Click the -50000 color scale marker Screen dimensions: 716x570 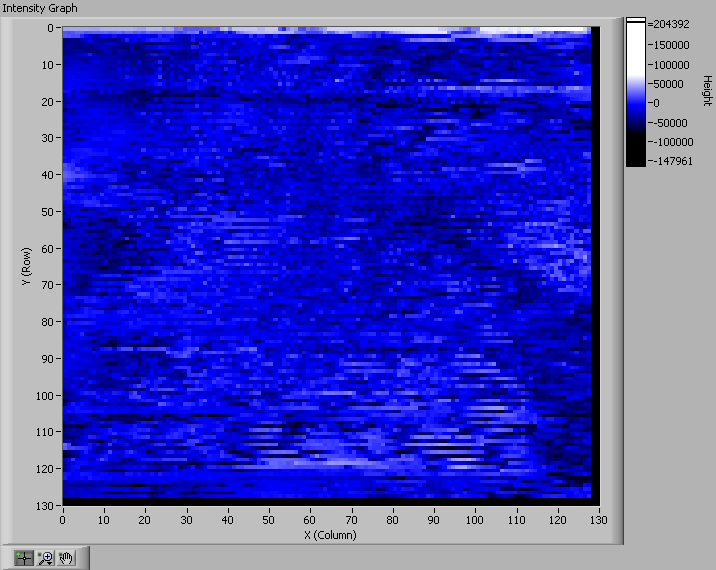click(670, 123)
